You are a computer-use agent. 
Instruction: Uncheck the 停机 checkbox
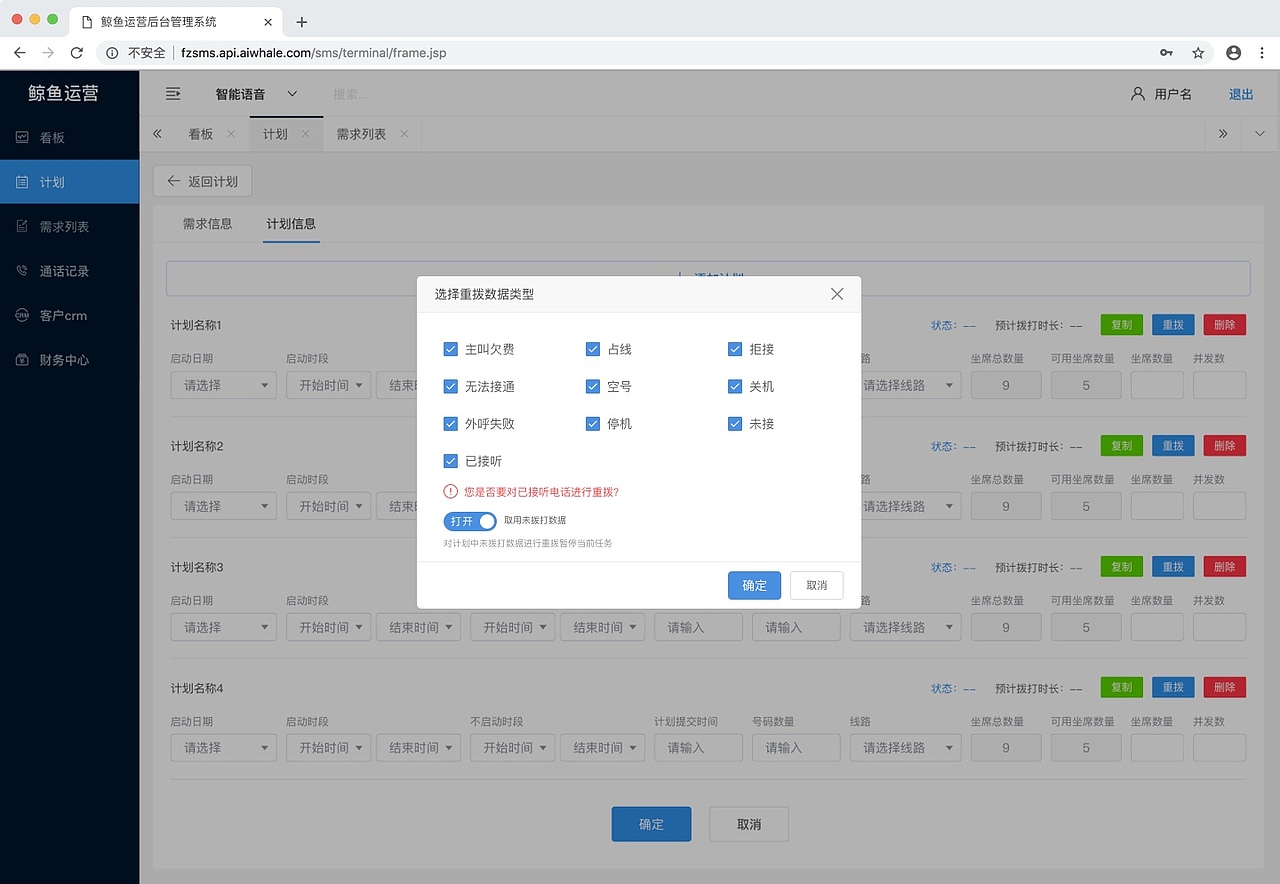tap(593, 423)
